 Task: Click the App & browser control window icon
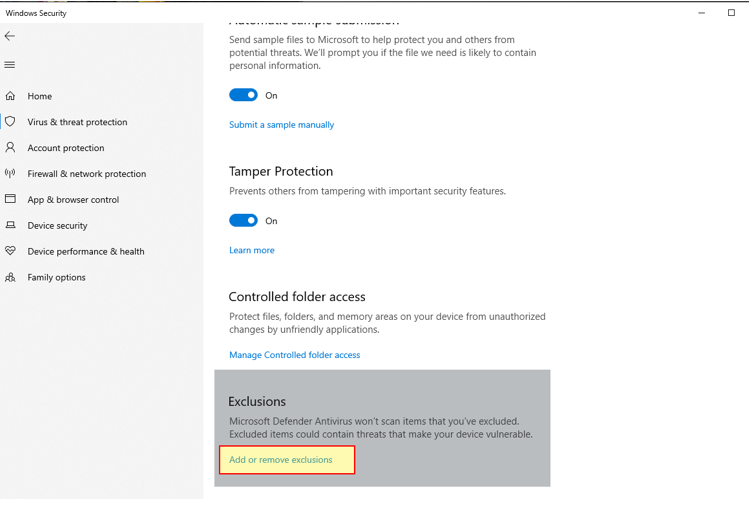10,199
